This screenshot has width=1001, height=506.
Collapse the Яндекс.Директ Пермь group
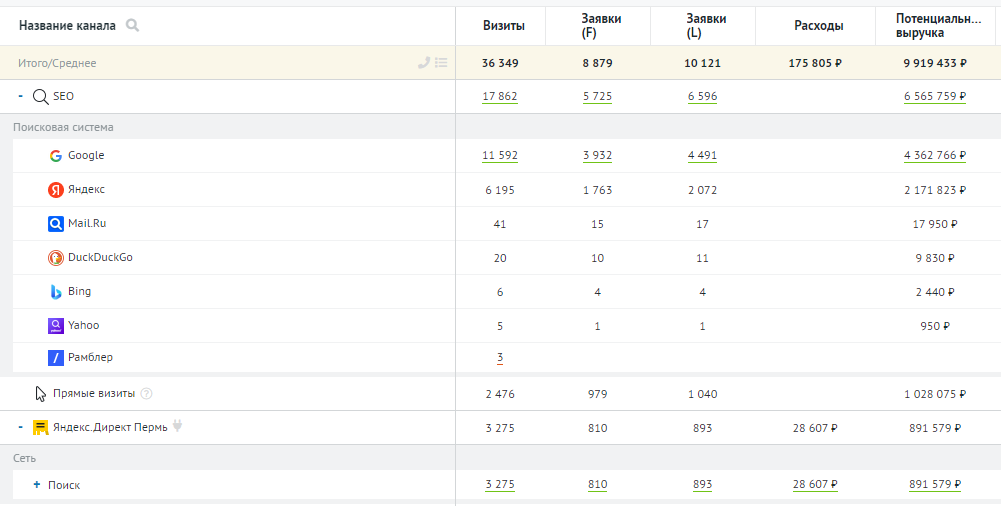[20, 427]
